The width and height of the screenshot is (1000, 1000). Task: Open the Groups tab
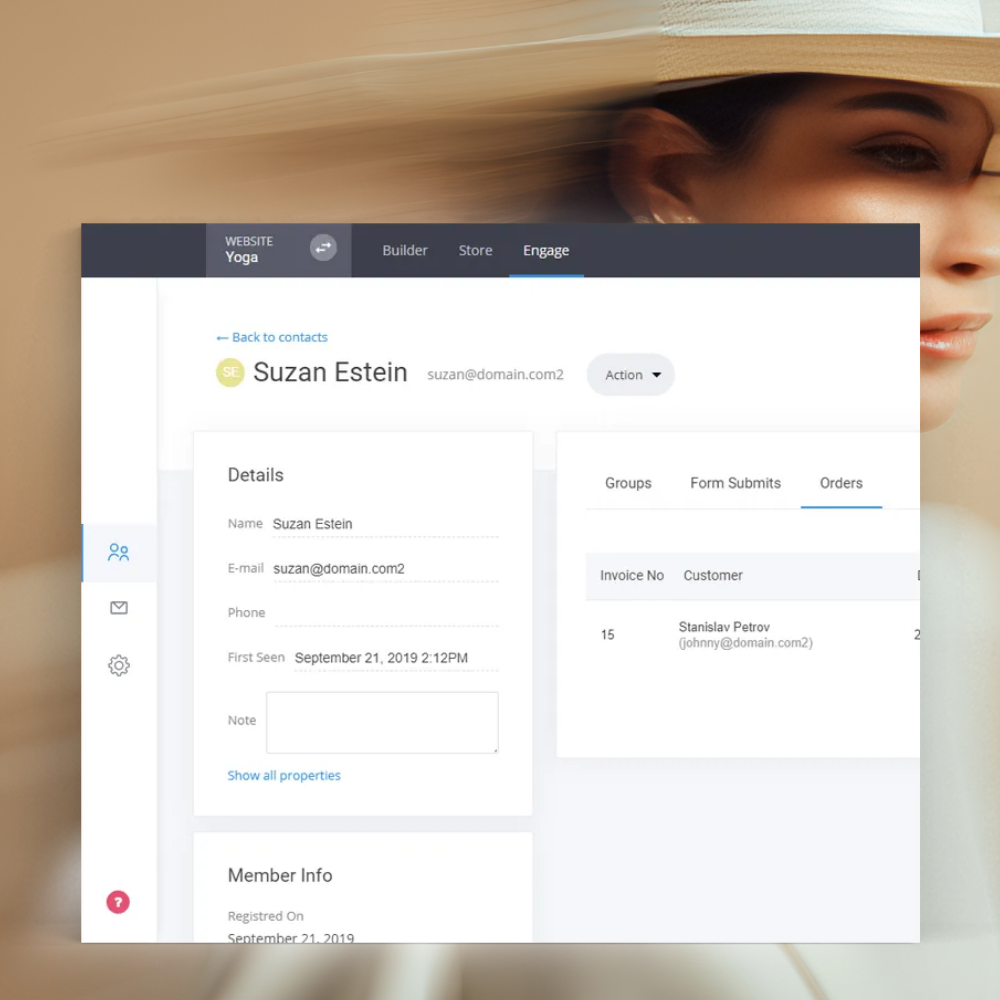(627, 483)
